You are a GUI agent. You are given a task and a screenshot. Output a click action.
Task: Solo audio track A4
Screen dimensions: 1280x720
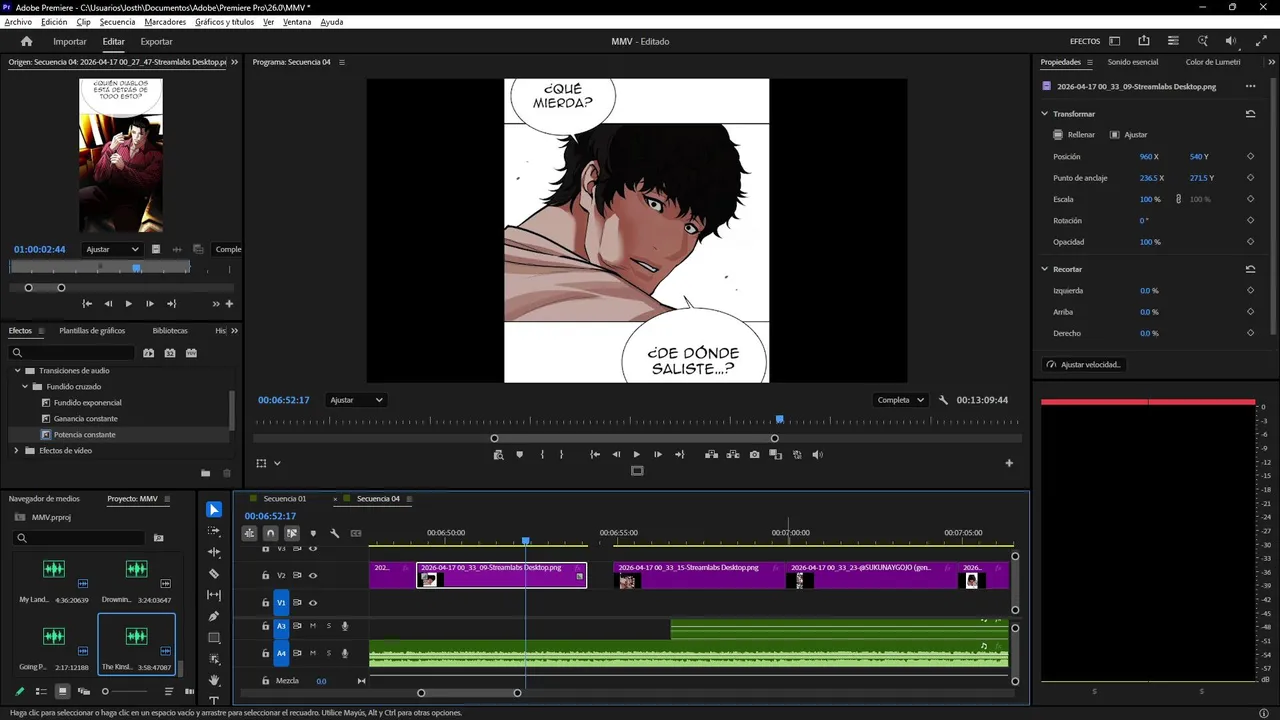pyautogui.click(x=328, y=653)
